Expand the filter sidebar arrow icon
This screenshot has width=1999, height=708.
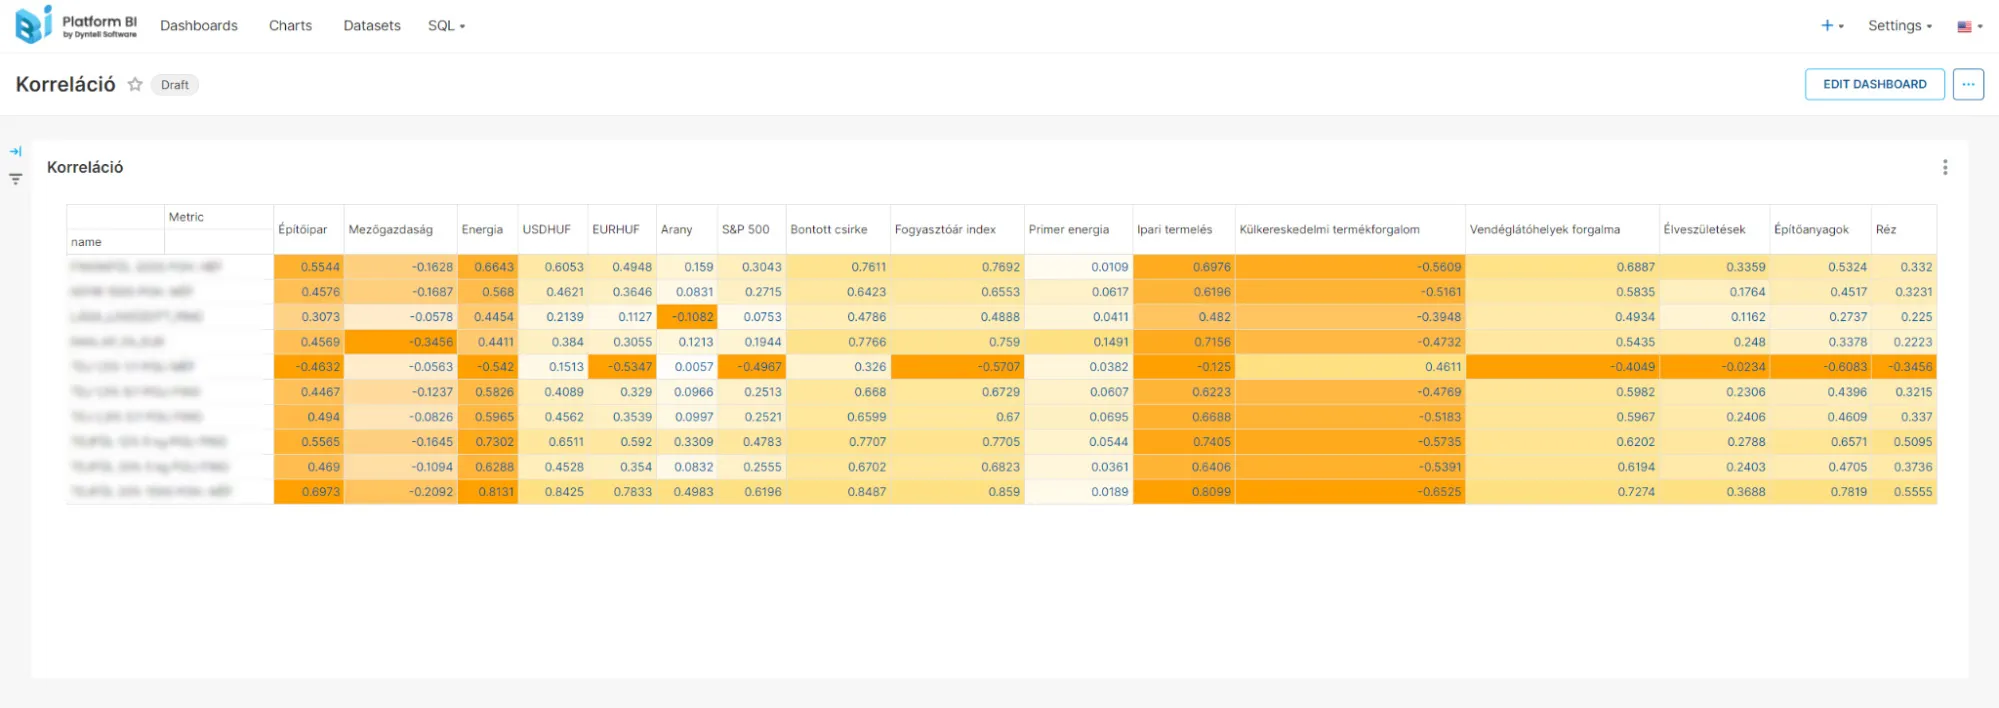(16, 152)
